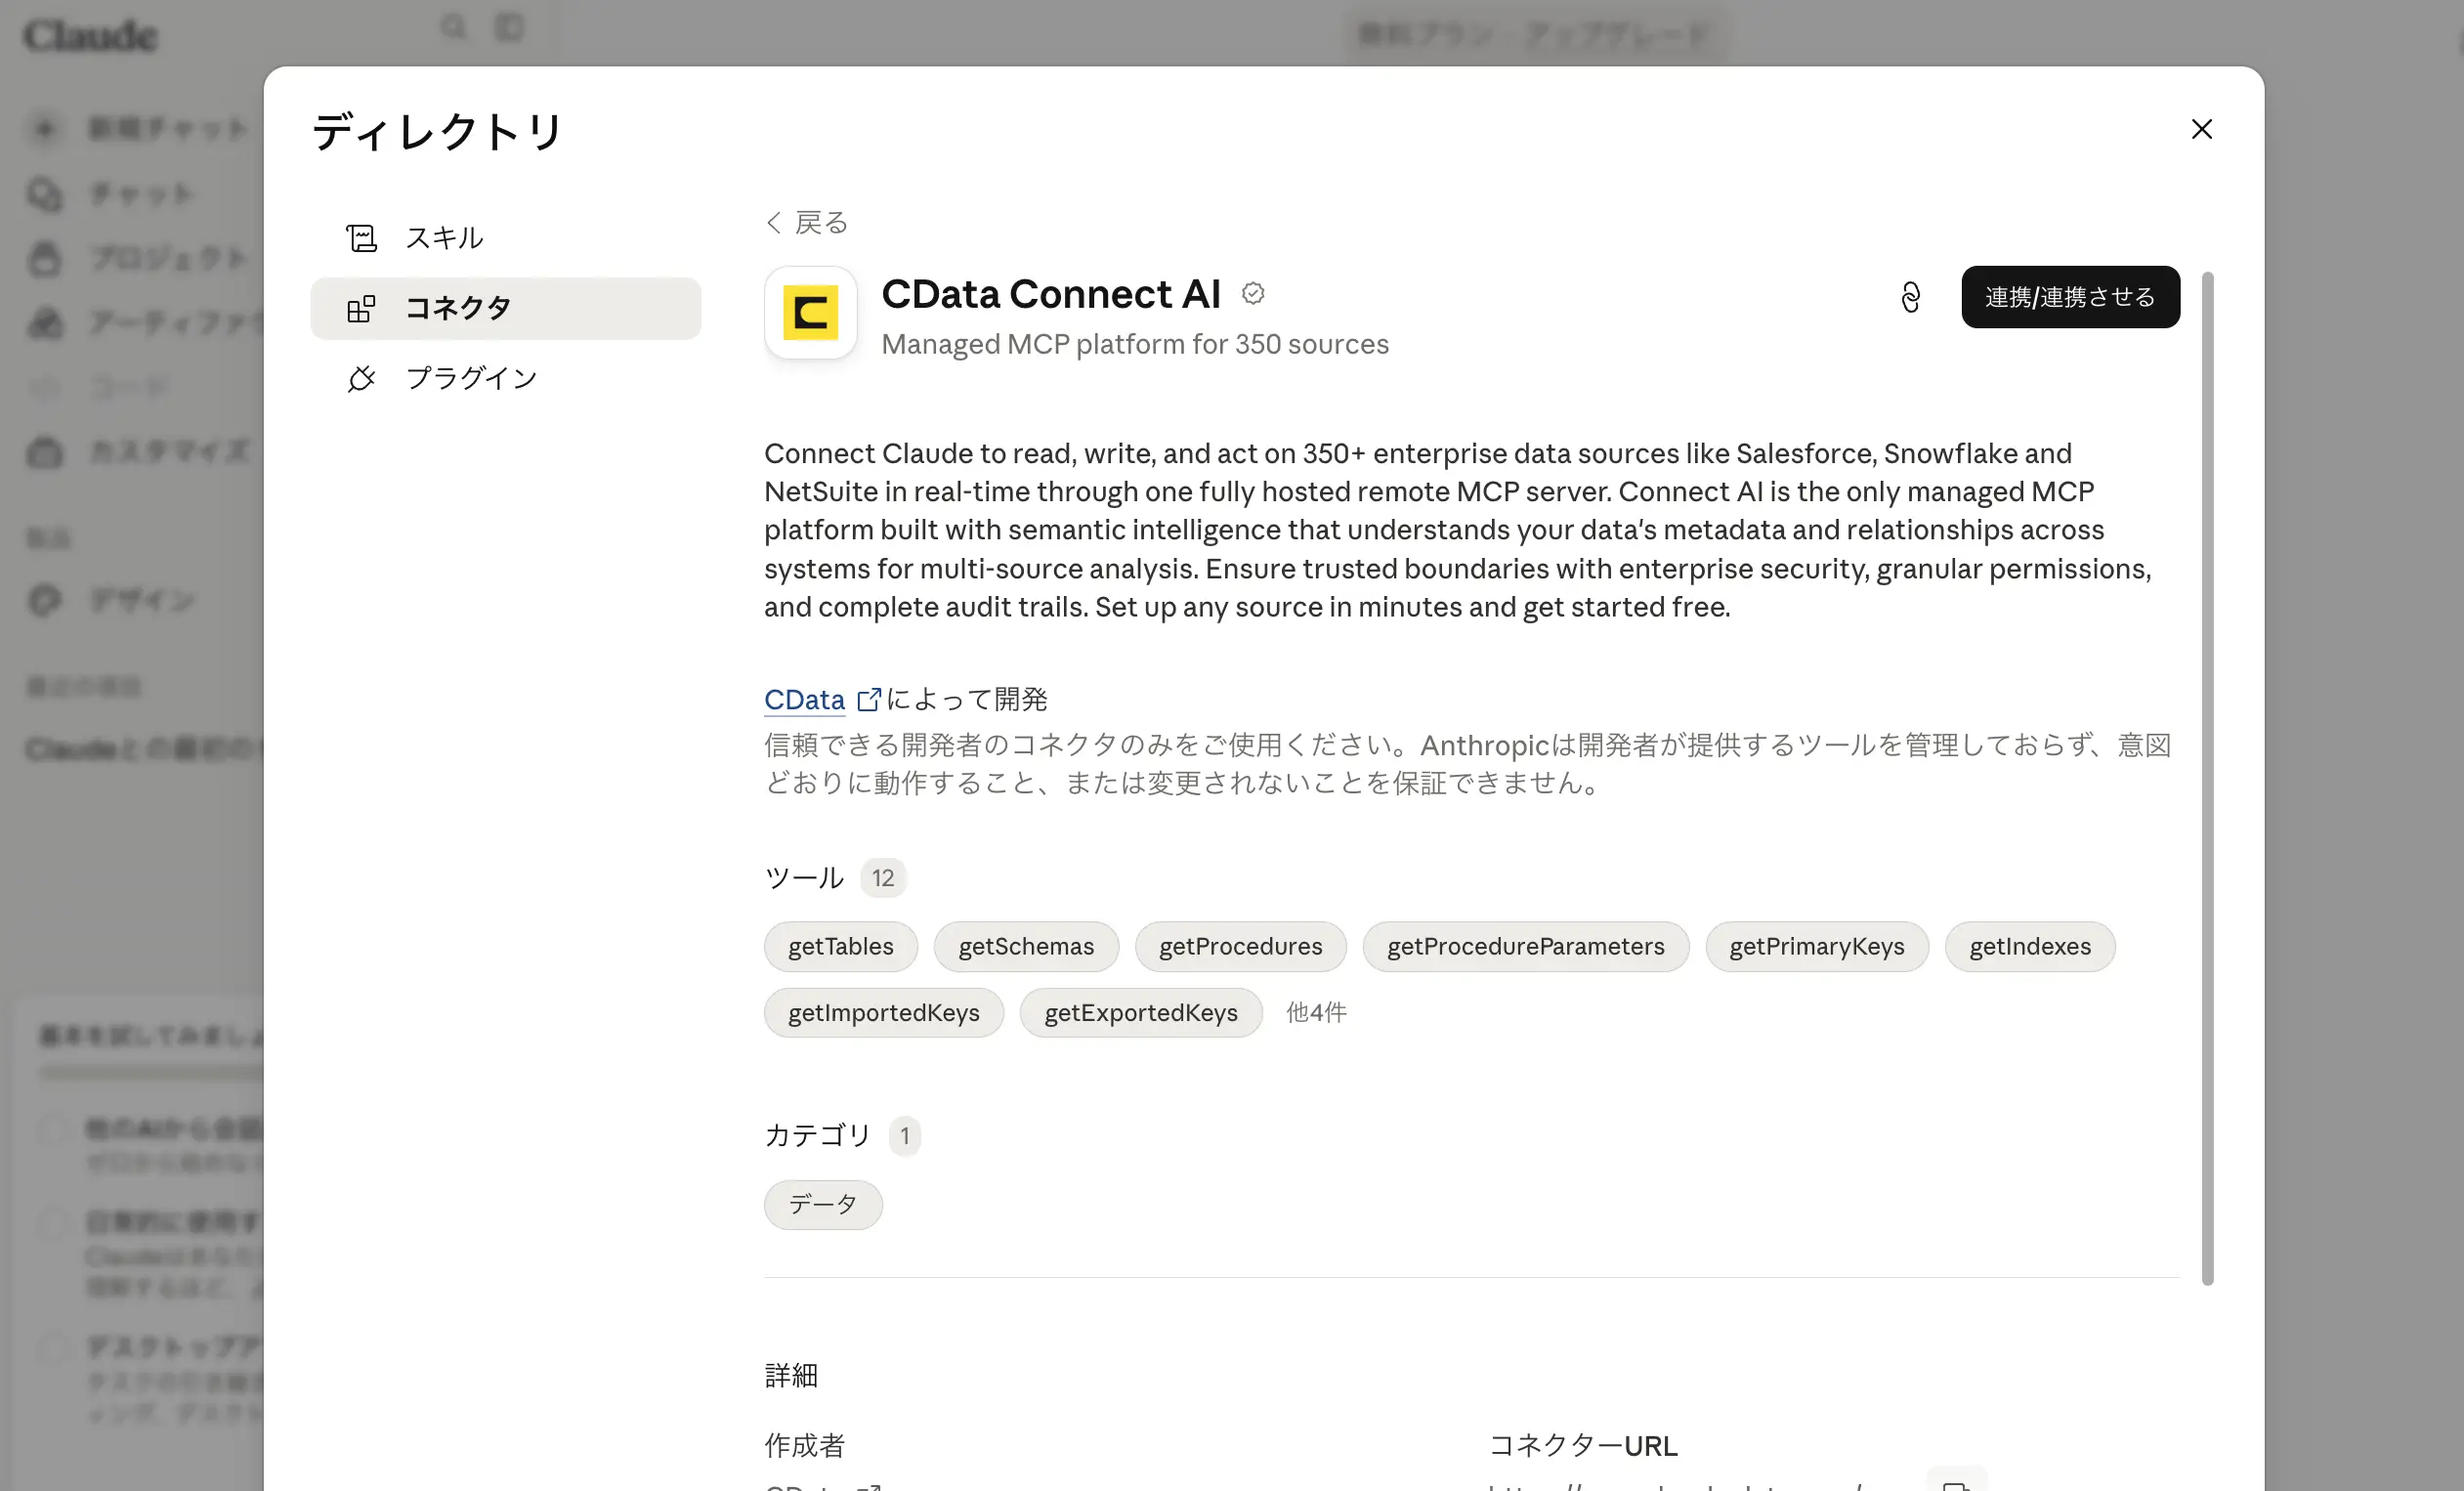Select the getProcedures tool chip
2464x1491 pixels.
[1240, 946]
